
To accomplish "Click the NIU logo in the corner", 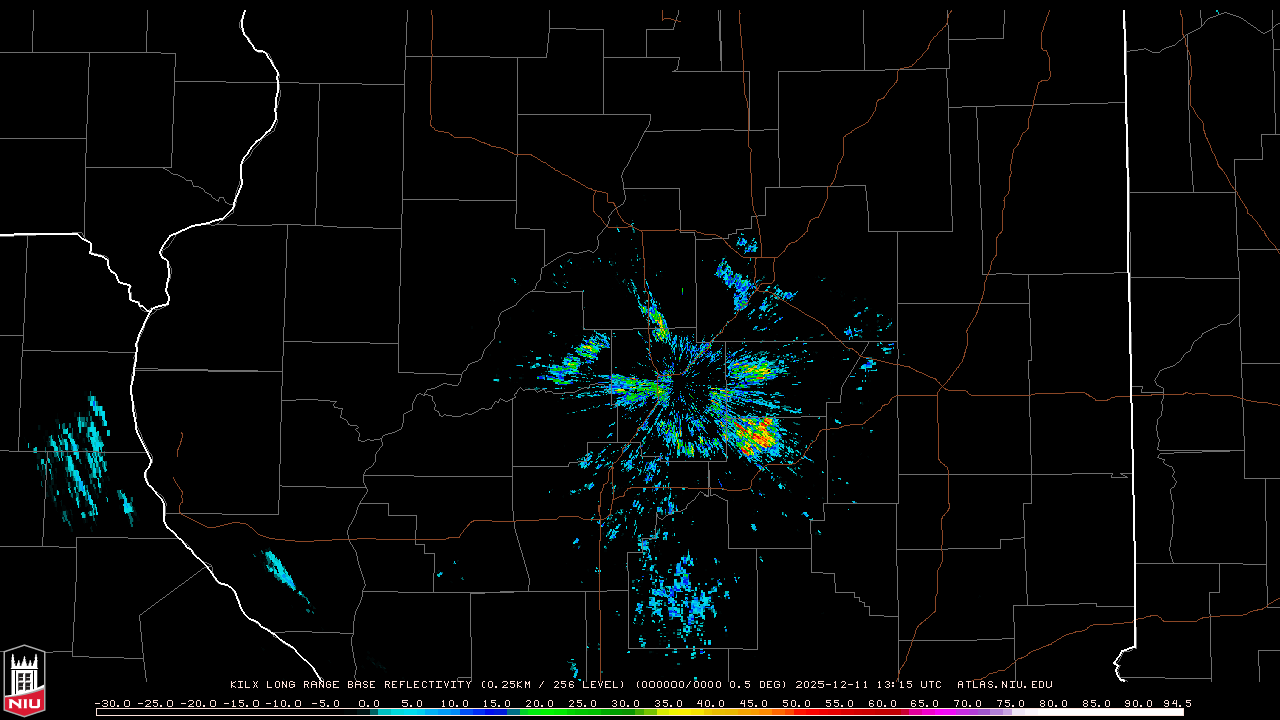I will pos(24,680).
